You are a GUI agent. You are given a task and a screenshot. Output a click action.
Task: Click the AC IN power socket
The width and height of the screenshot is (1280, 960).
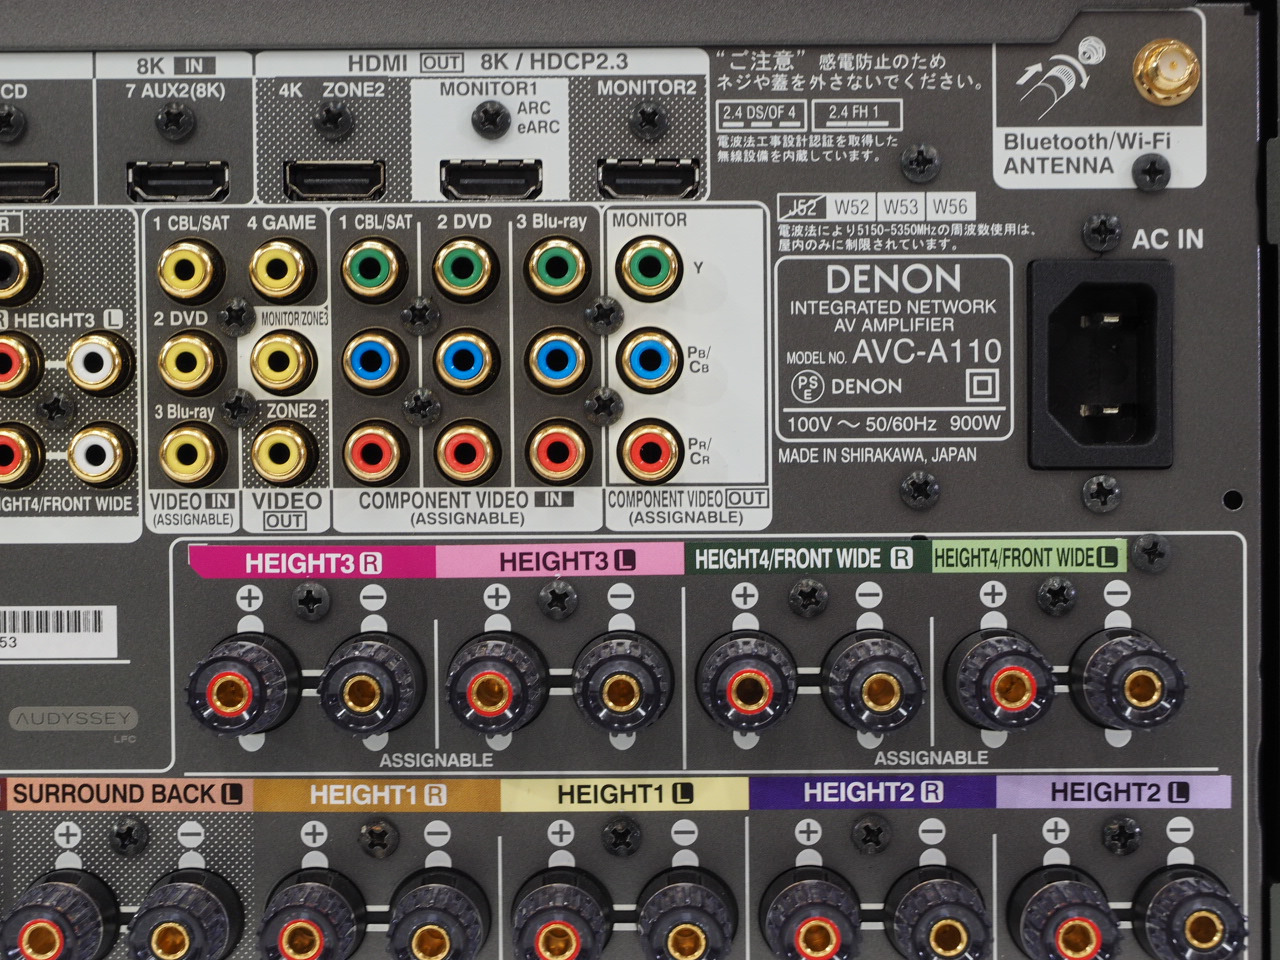(x=1101, y=364)
